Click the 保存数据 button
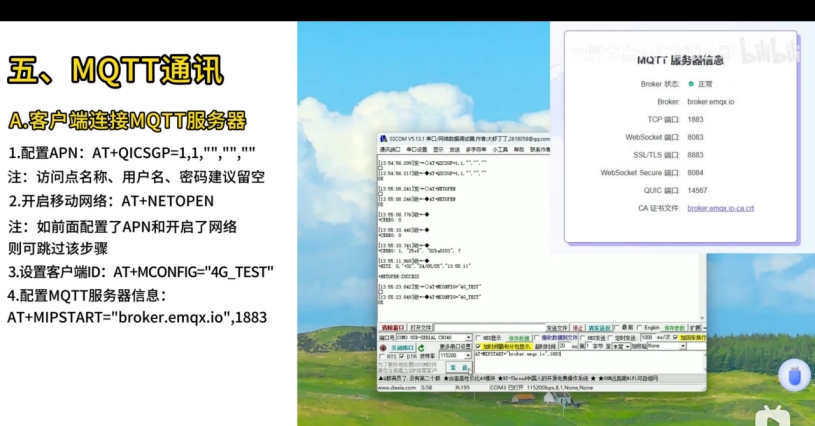The height and width of the screenshot is (426, 815). point(518,338)
